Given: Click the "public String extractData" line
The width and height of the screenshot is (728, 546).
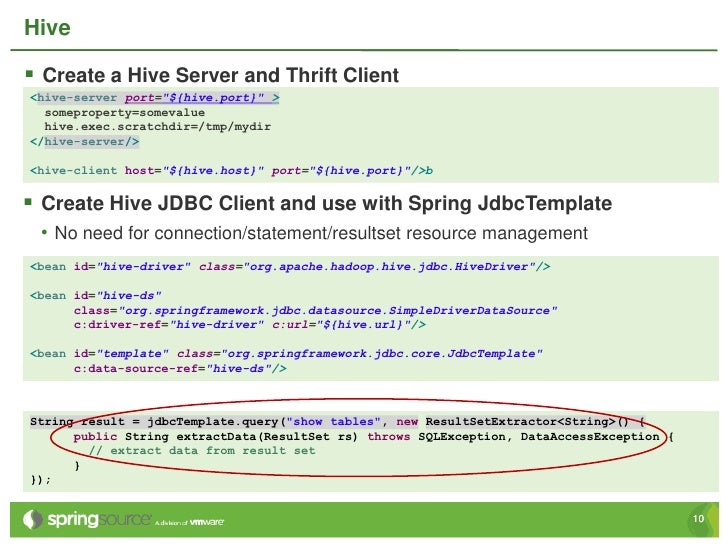Looking at the screenshot, I should 374,436.
